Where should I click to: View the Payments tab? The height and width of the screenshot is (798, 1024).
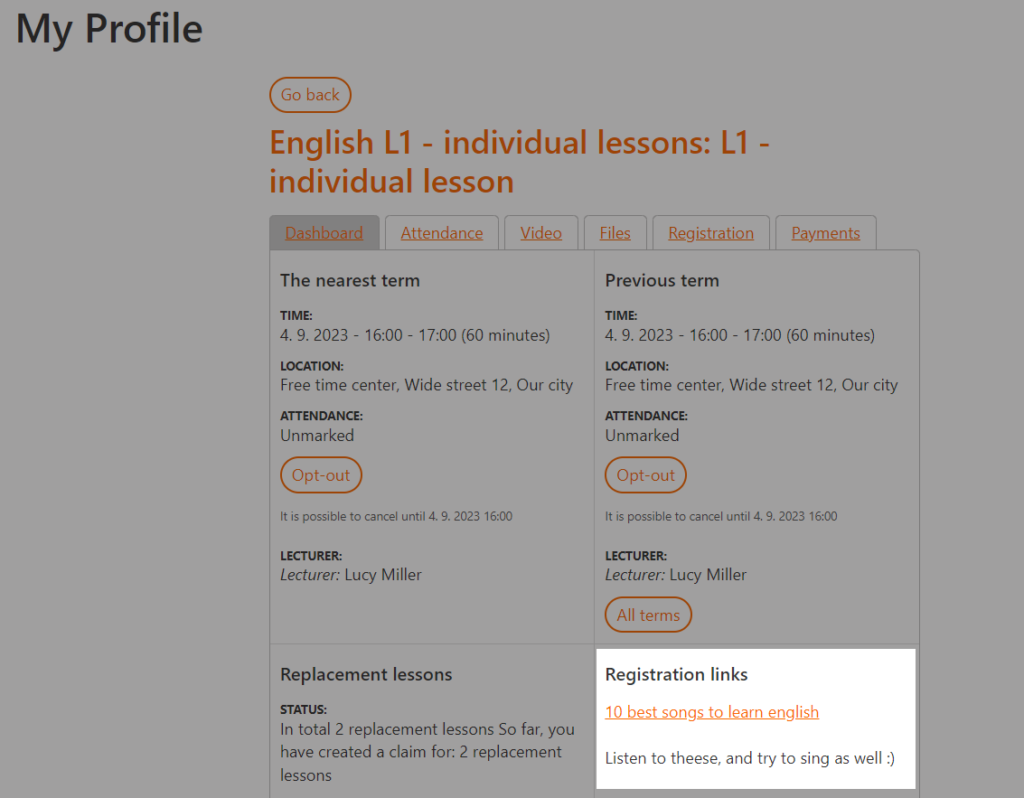pyautogui.click(x=825, y=233)
